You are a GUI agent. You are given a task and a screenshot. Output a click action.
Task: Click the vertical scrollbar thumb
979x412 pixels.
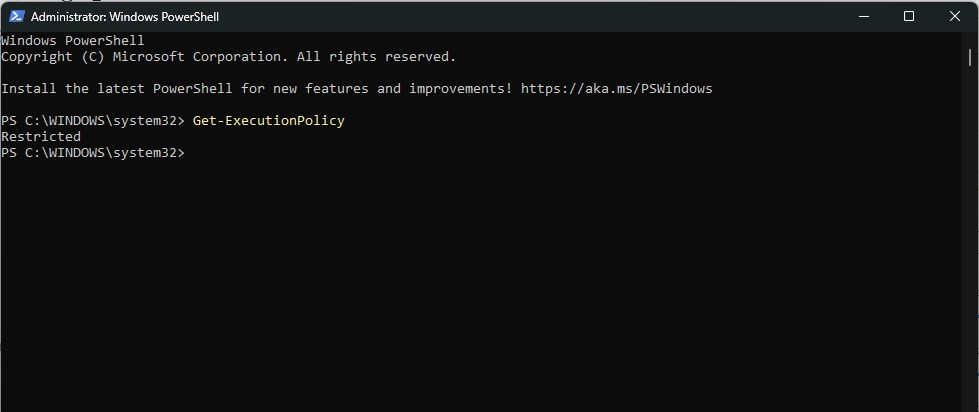coord(970,57)
